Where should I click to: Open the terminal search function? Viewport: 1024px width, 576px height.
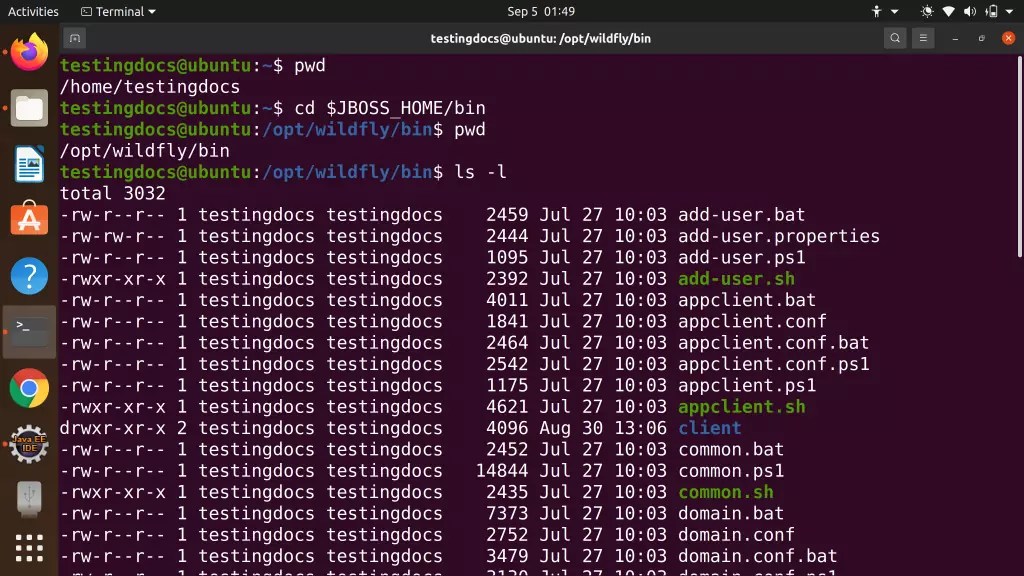click(893, 37)
